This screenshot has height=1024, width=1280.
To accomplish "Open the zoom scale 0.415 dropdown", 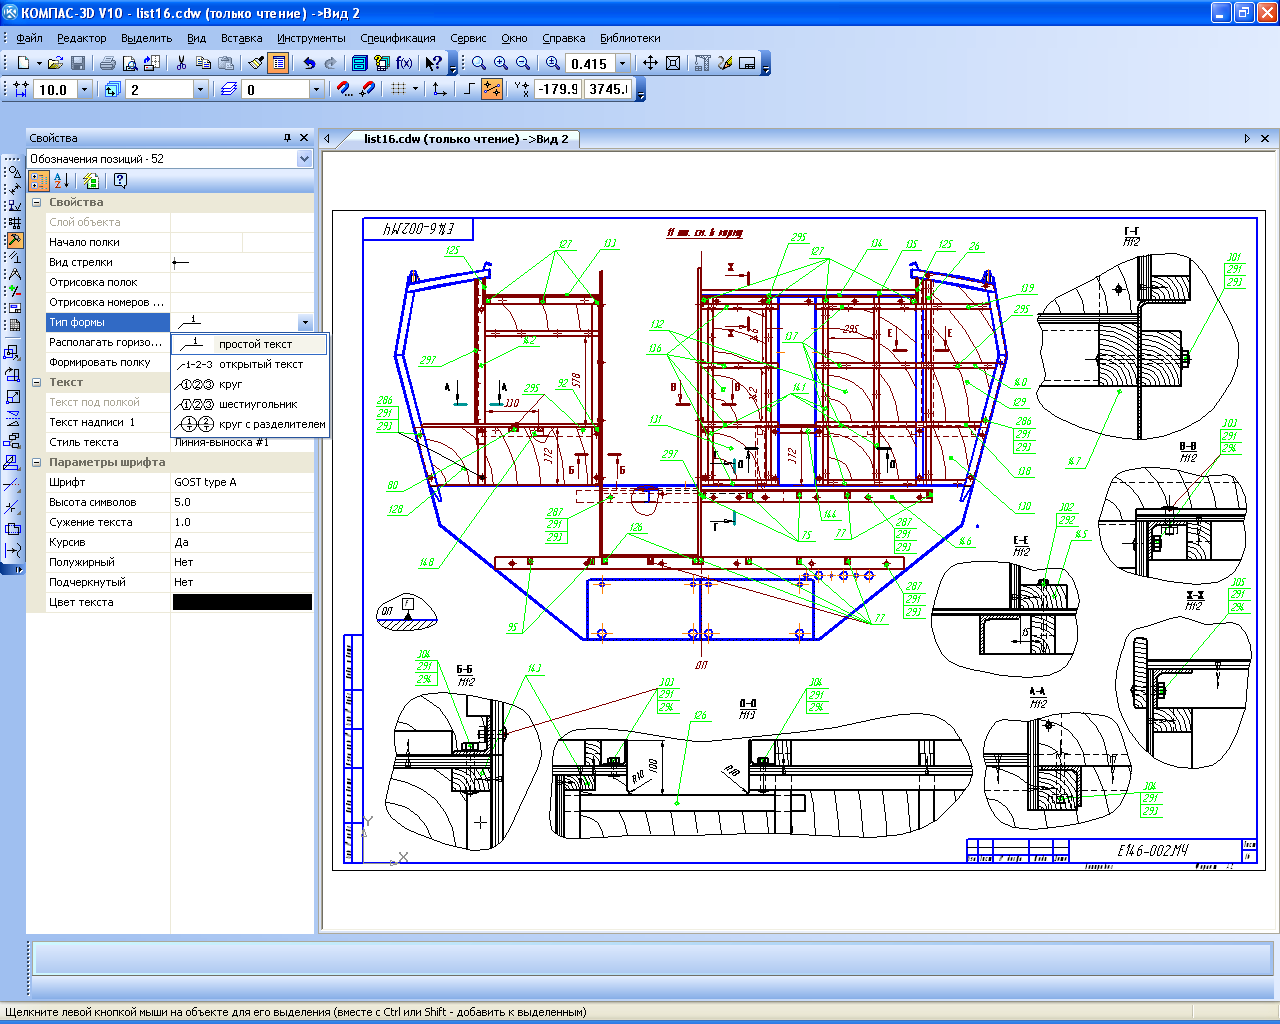I will (x=622, y=63).
